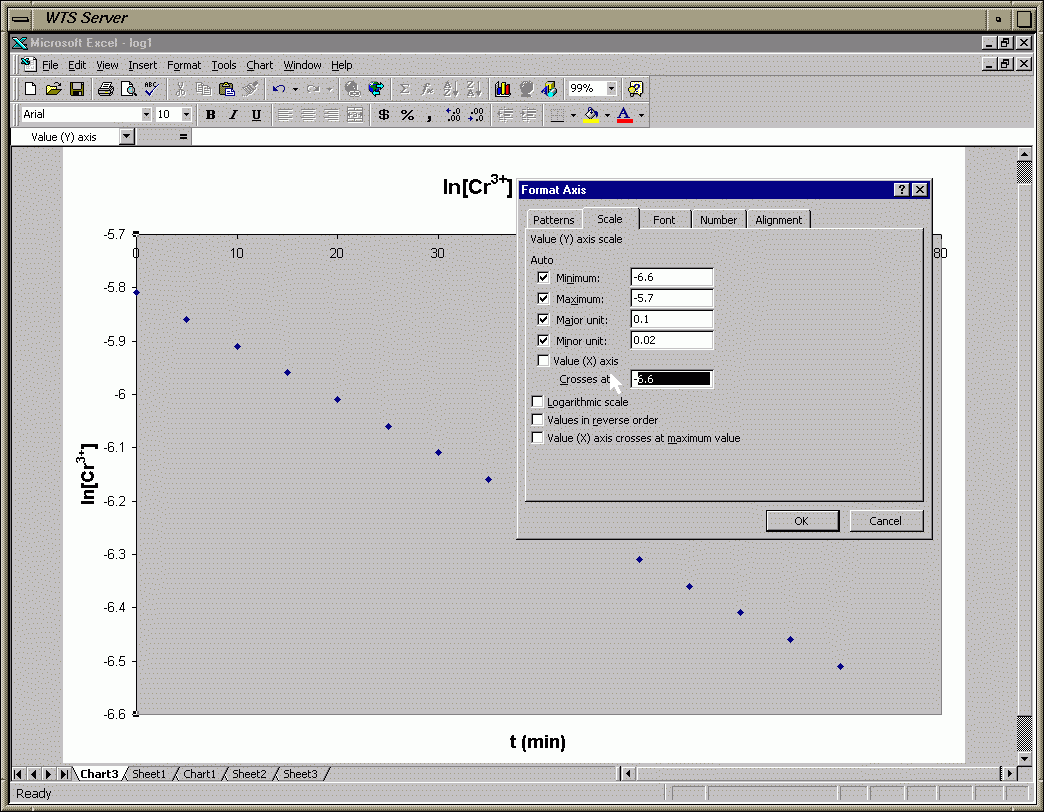Uncheck the Minimum auto checkbox
The height and width of the screenshot is (812, 1044).
[543, 277]
